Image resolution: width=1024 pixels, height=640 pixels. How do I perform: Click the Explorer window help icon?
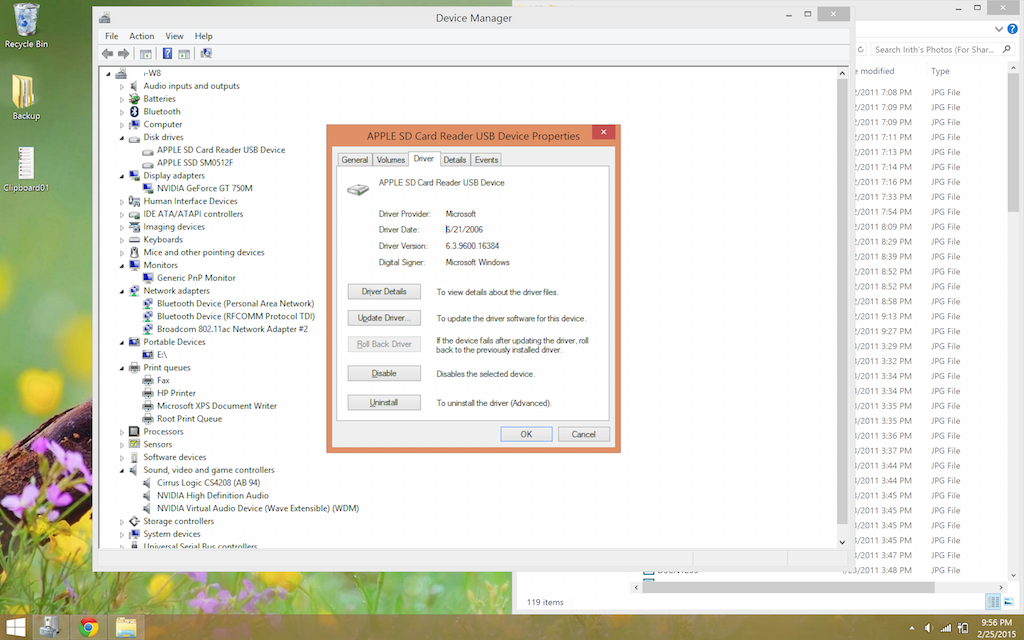(x=1013, y=29)
